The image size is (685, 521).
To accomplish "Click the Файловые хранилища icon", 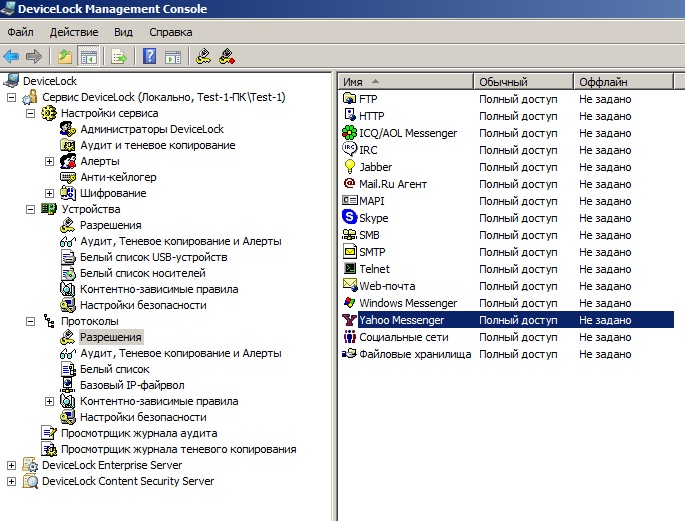I will (349, 353).
